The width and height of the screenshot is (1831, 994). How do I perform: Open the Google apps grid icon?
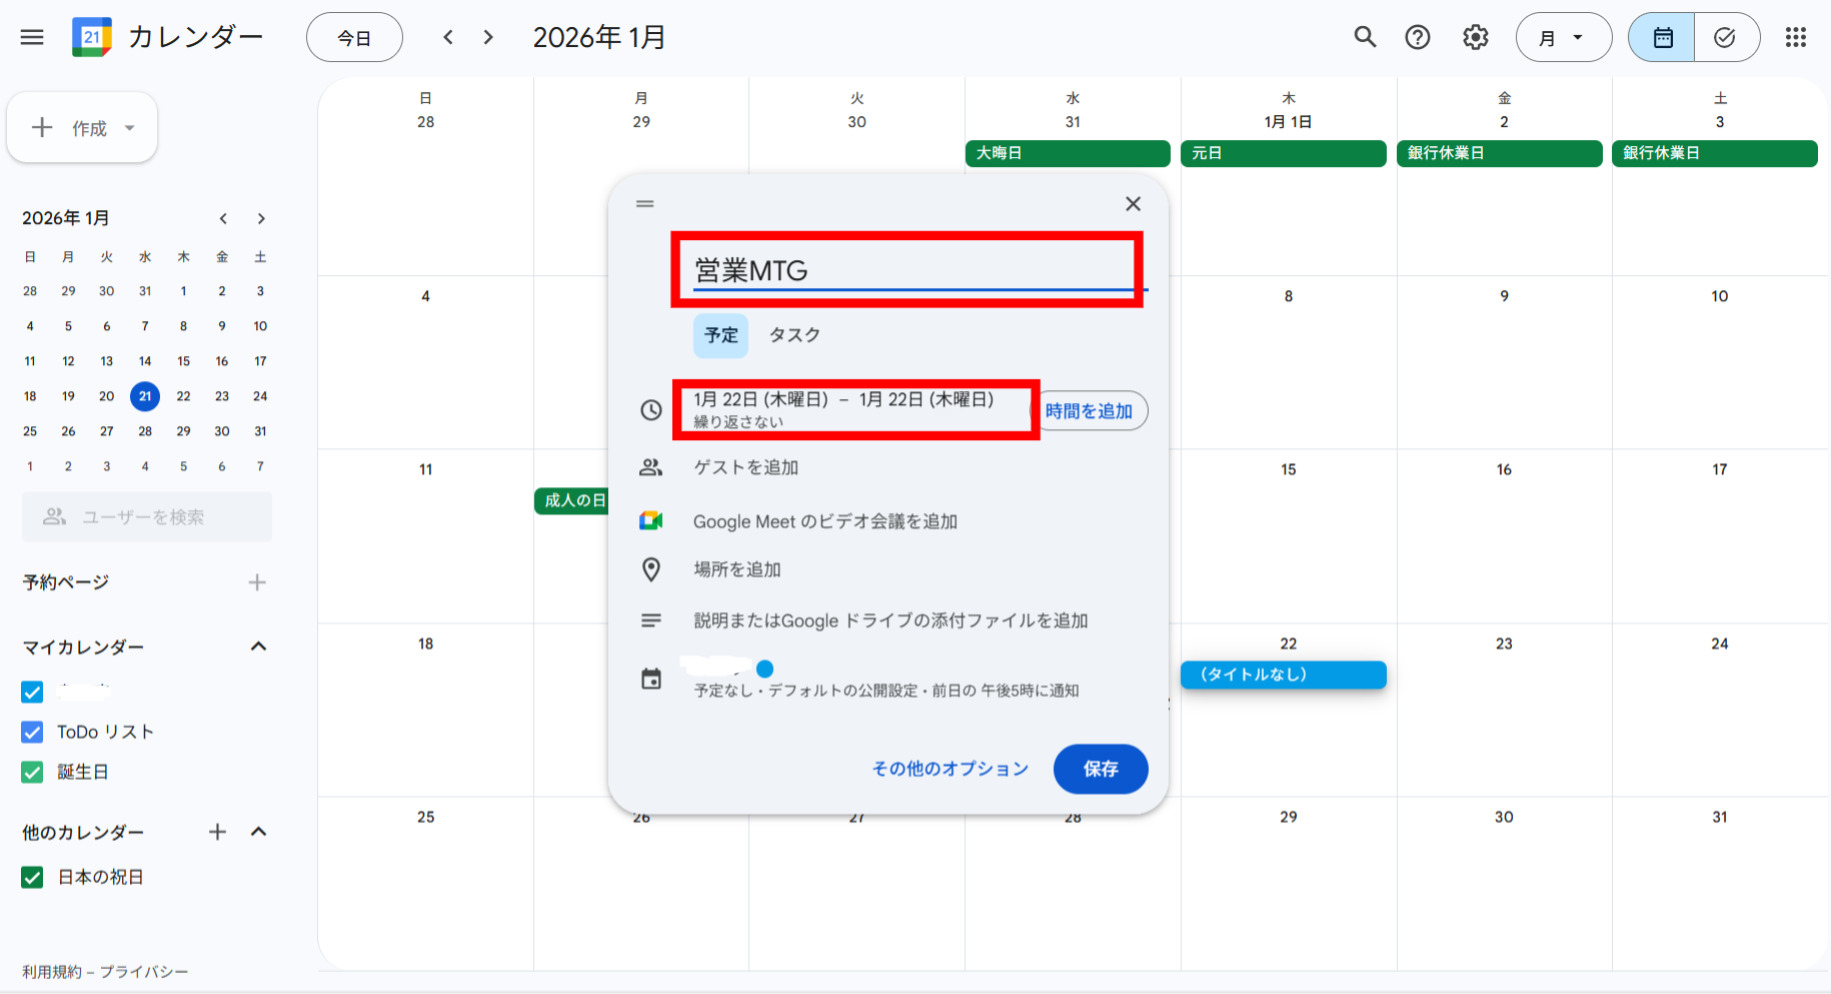point(1796,37)
